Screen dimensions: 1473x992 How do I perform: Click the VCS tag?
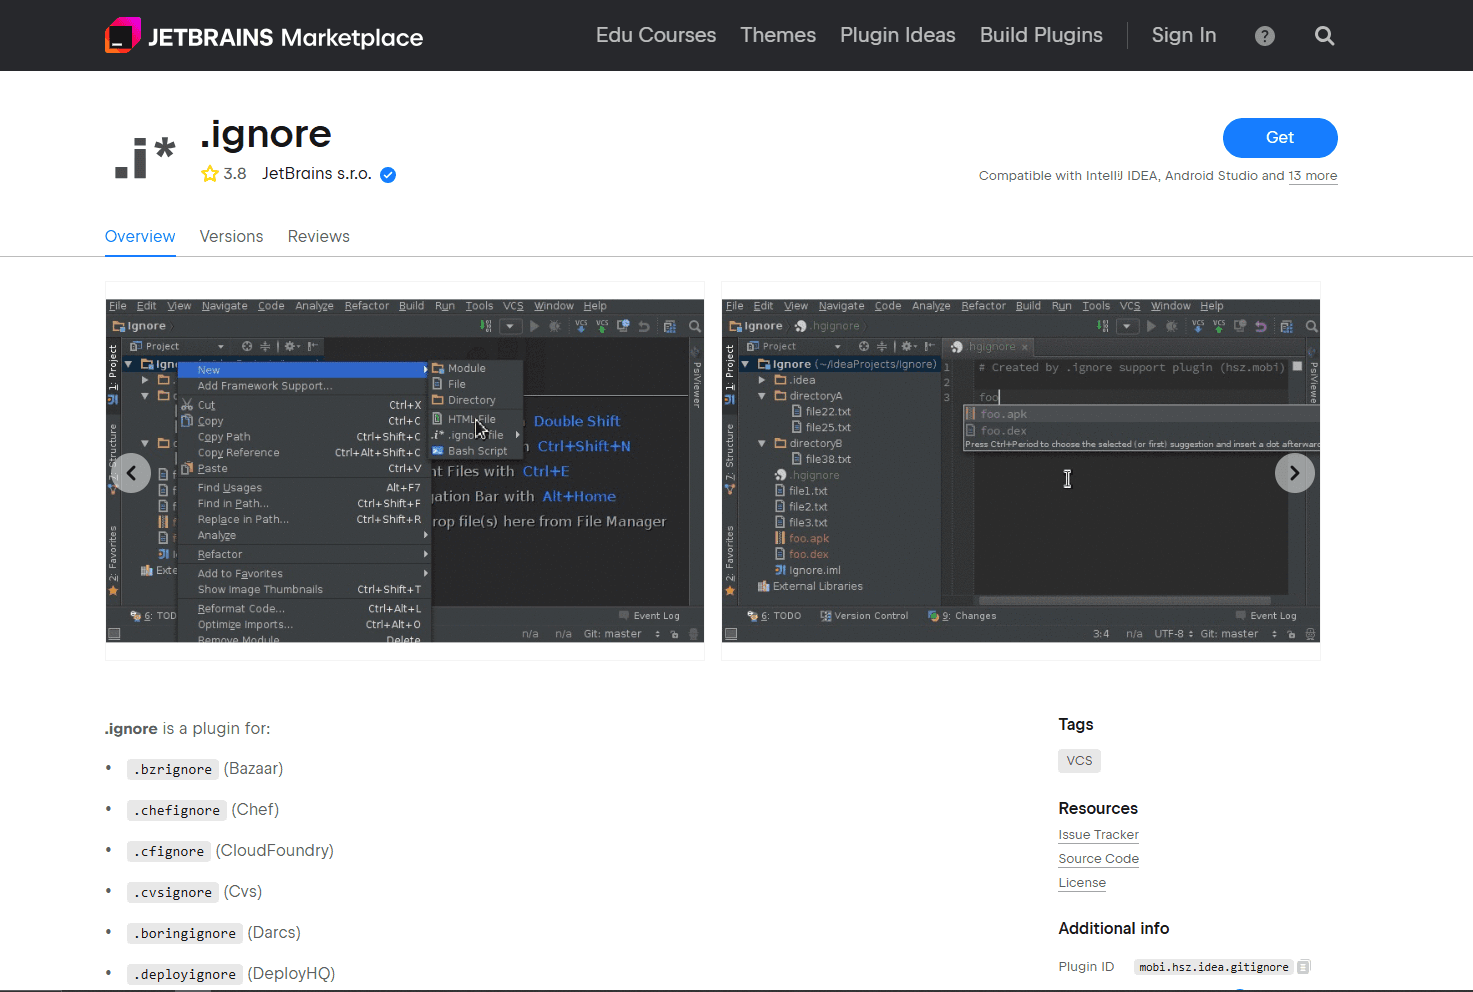coord(1079,761)
